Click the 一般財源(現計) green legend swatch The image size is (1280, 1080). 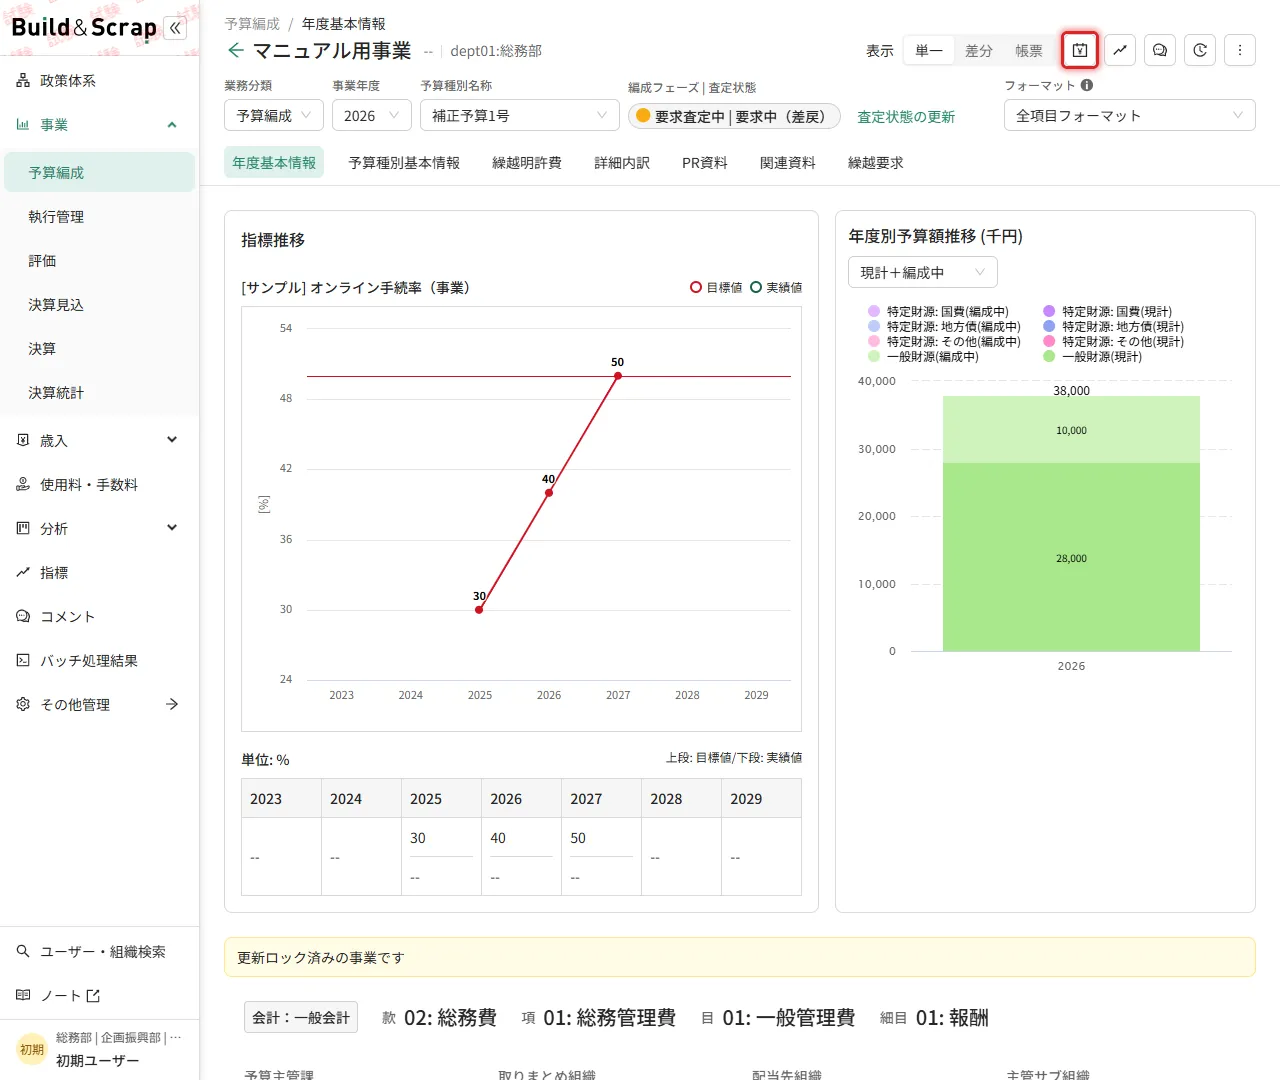click(1049, 357)
